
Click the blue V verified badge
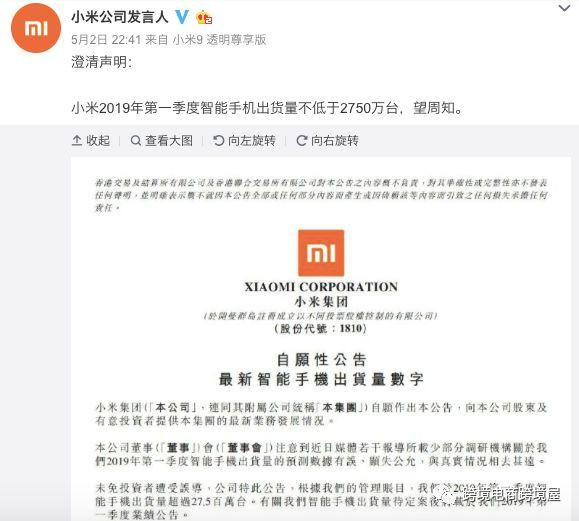tap(182, 17)
